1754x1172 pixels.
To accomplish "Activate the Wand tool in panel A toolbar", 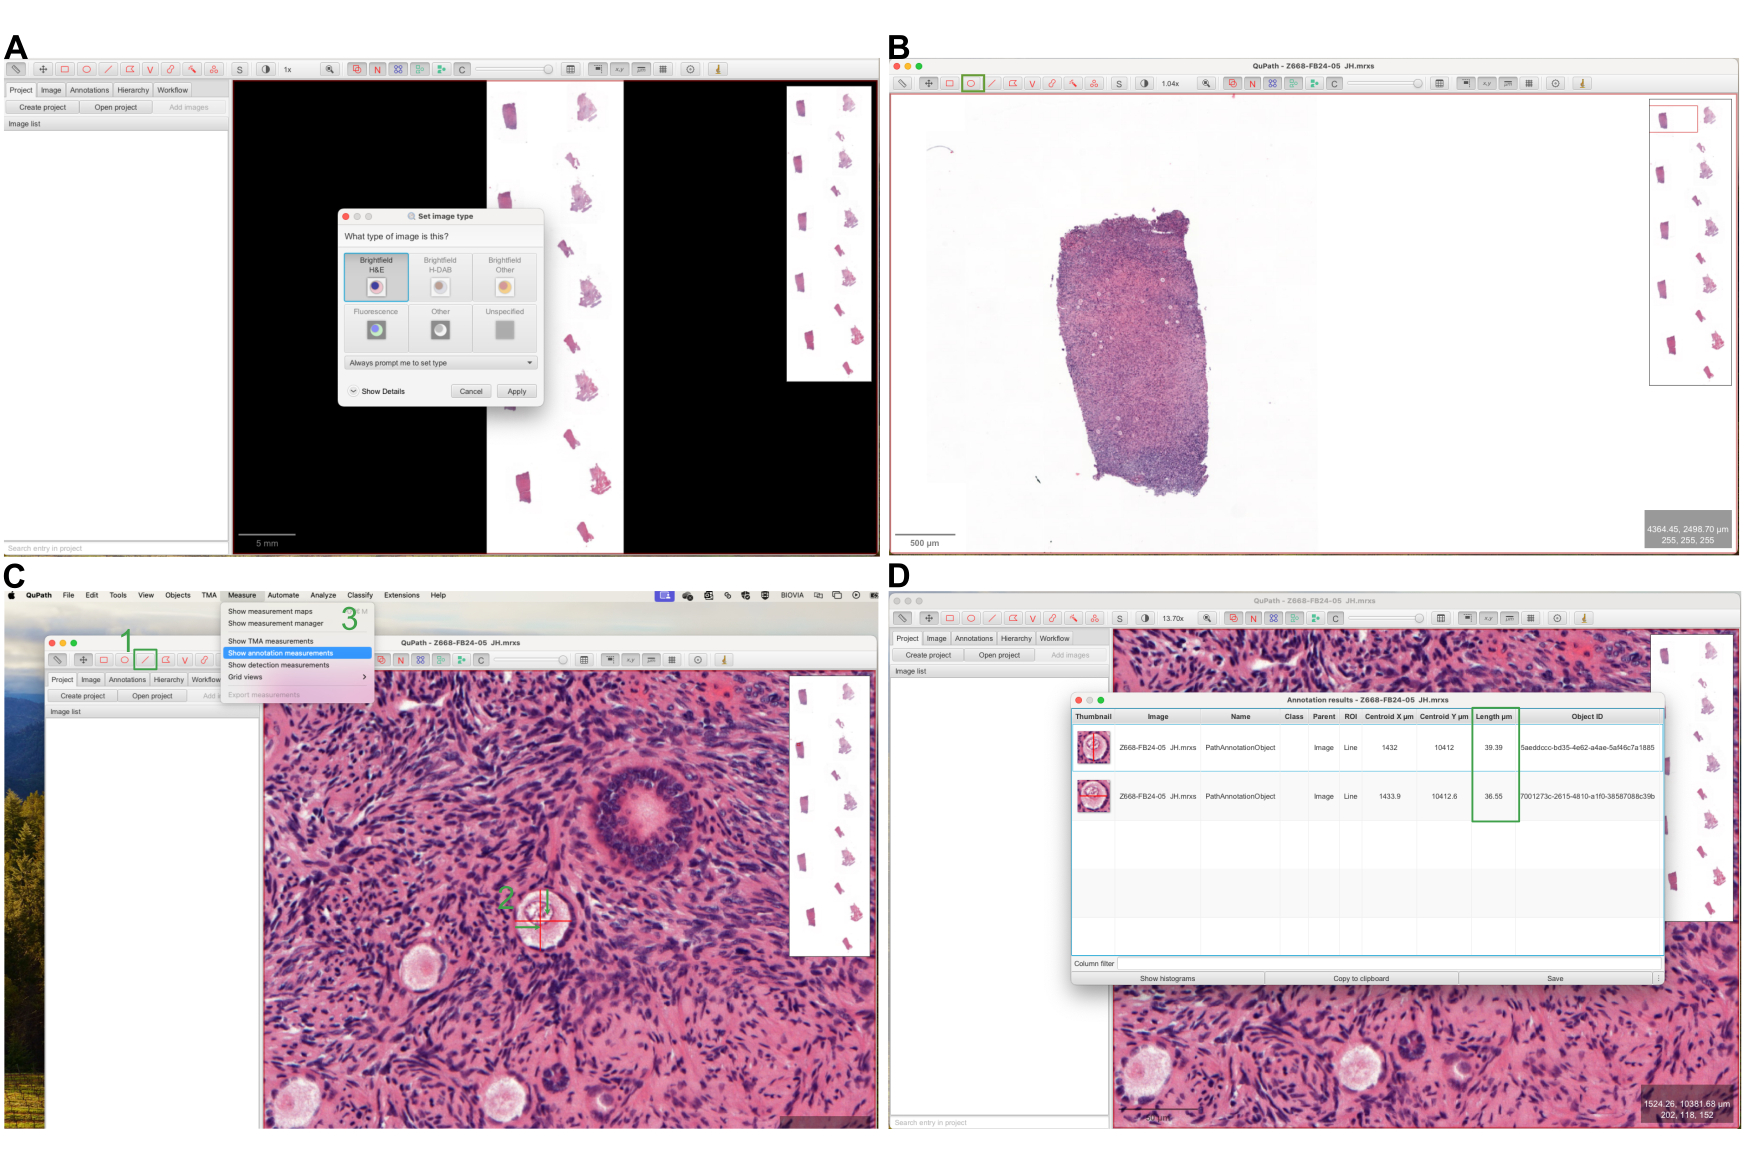I will (192, 69).
